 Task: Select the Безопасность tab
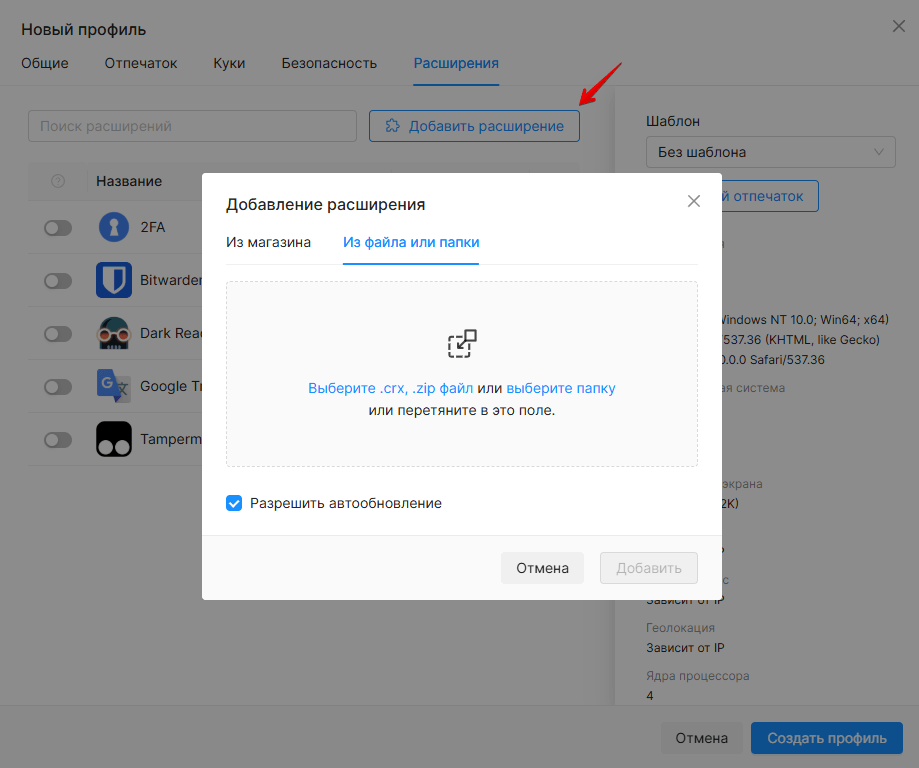click(329, 63)
